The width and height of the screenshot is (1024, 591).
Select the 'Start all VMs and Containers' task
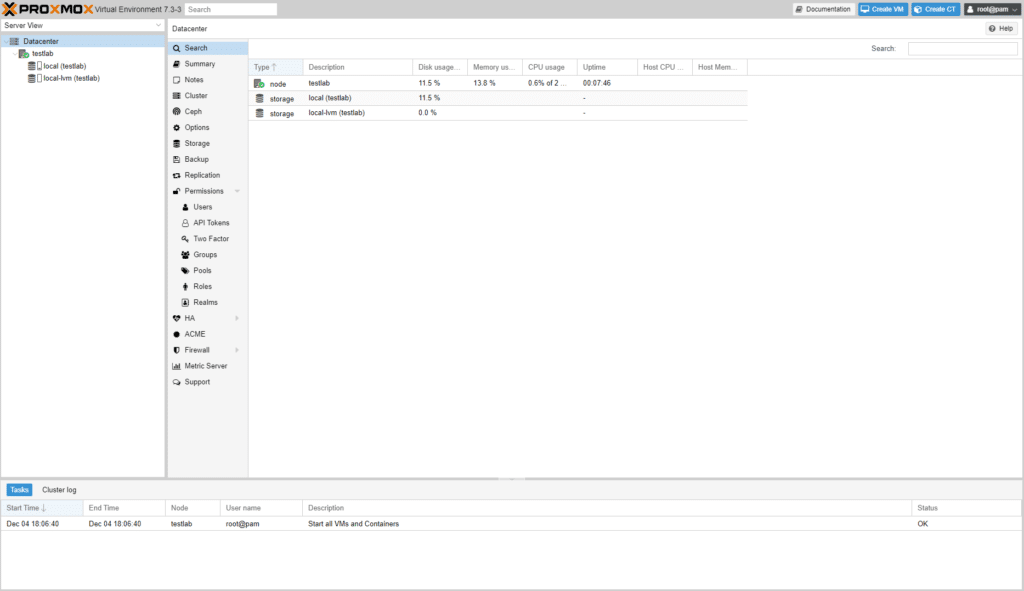point(511,524)
